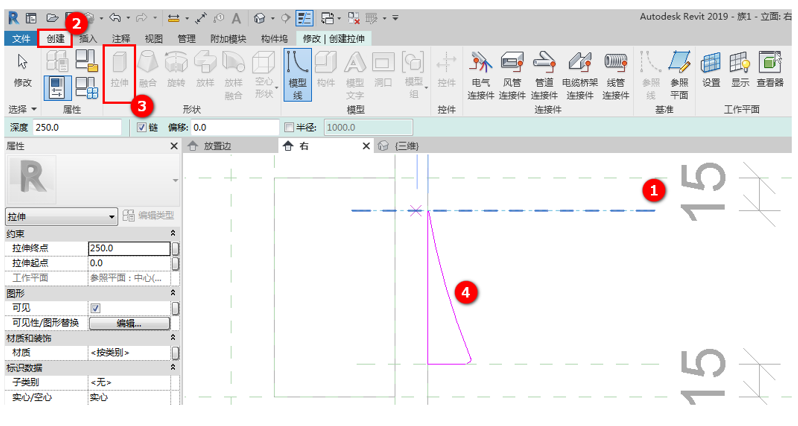
Task: Click the 拉伸终点 value field 250.0
Action: pos(129,248)
